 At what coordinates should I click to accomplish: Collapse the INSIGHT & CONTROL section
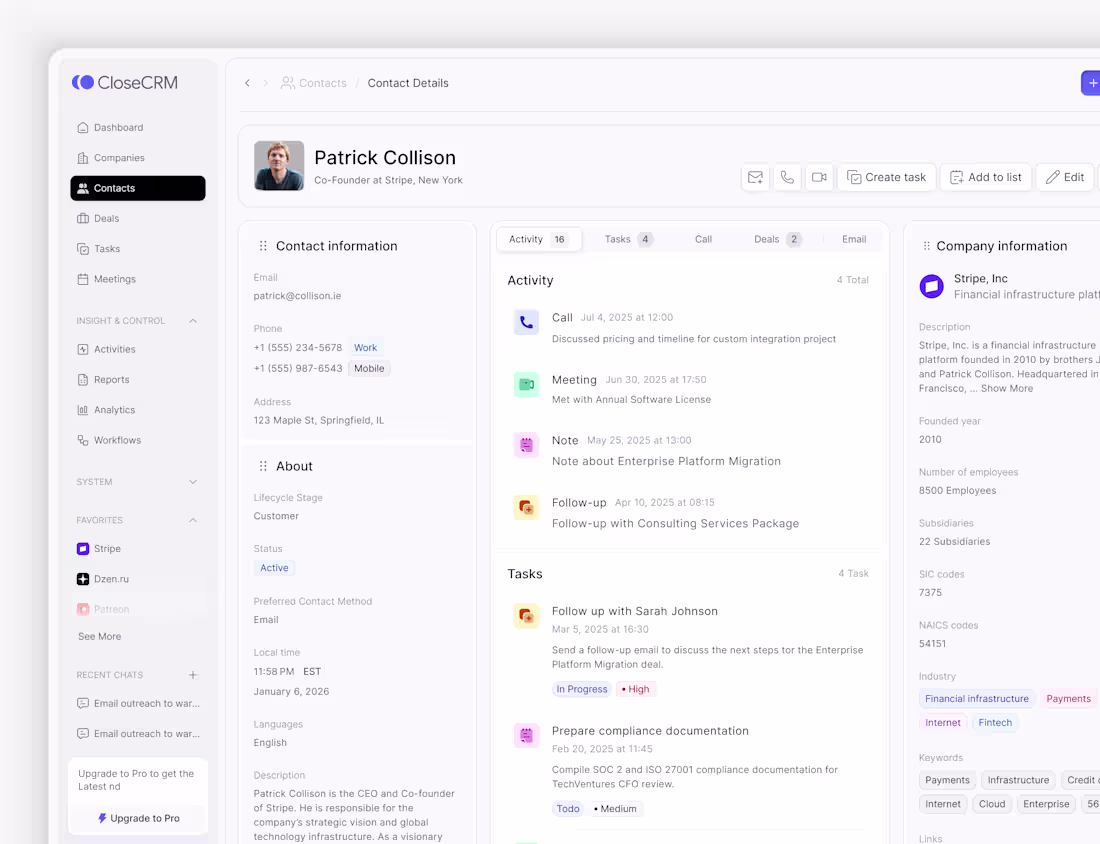[192, 320]
